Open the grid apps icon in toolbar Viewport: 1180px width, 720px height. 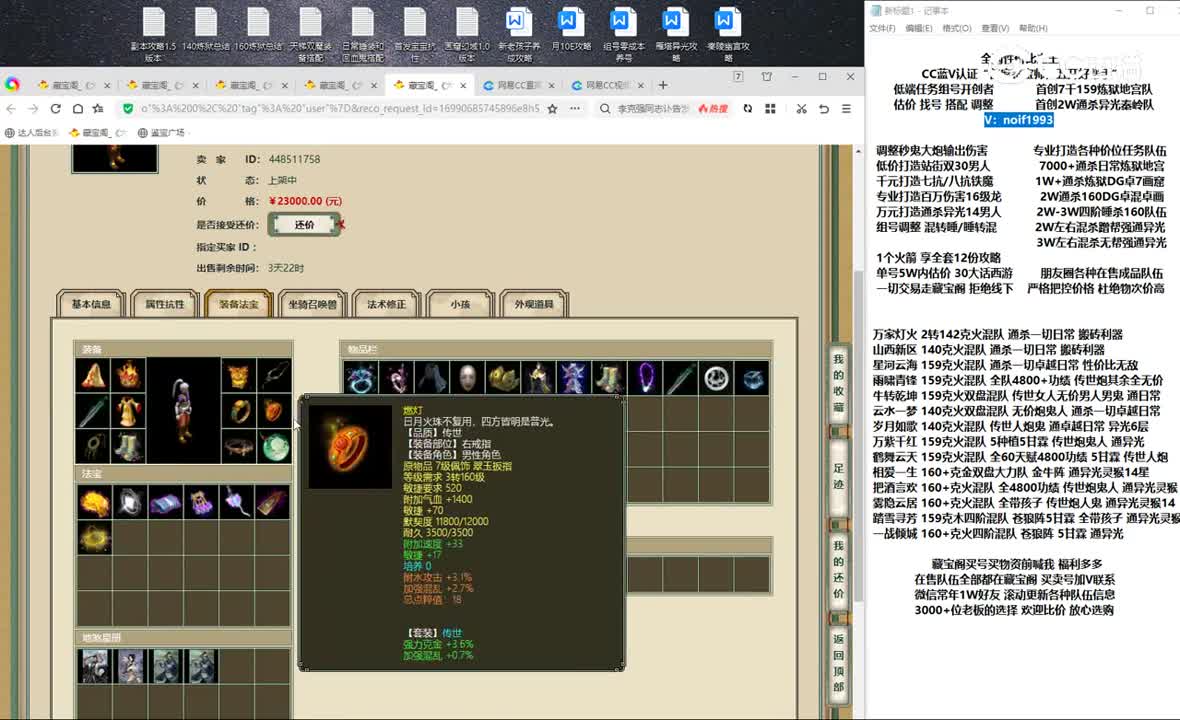click(x=770, y=108)
